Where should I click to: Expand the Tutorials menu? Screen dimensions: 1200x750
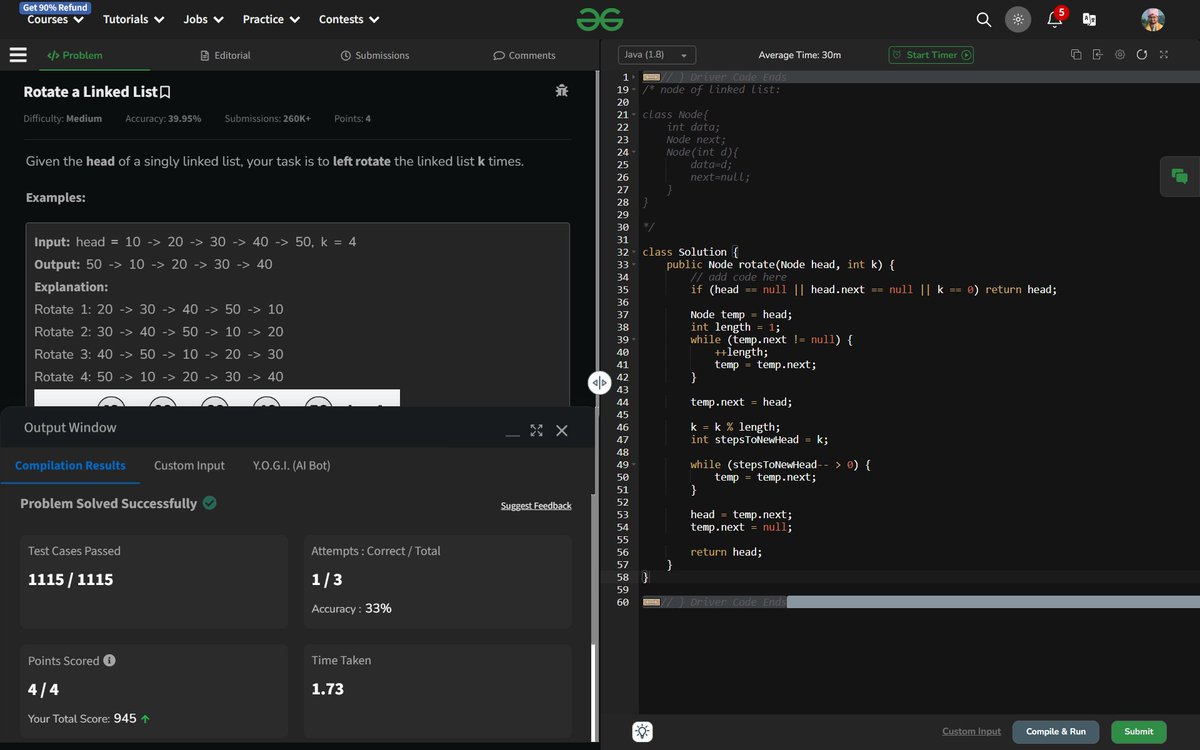point(133,19)
